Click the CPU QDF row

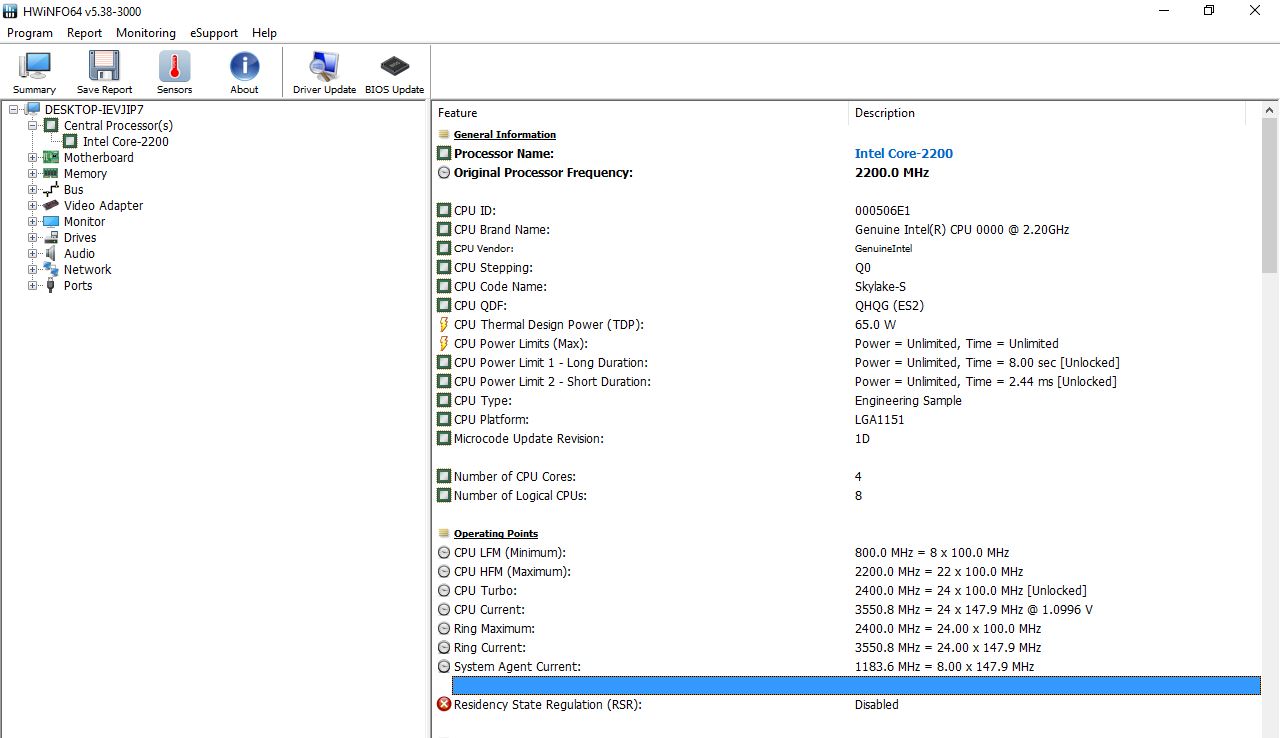coord(849,305)
